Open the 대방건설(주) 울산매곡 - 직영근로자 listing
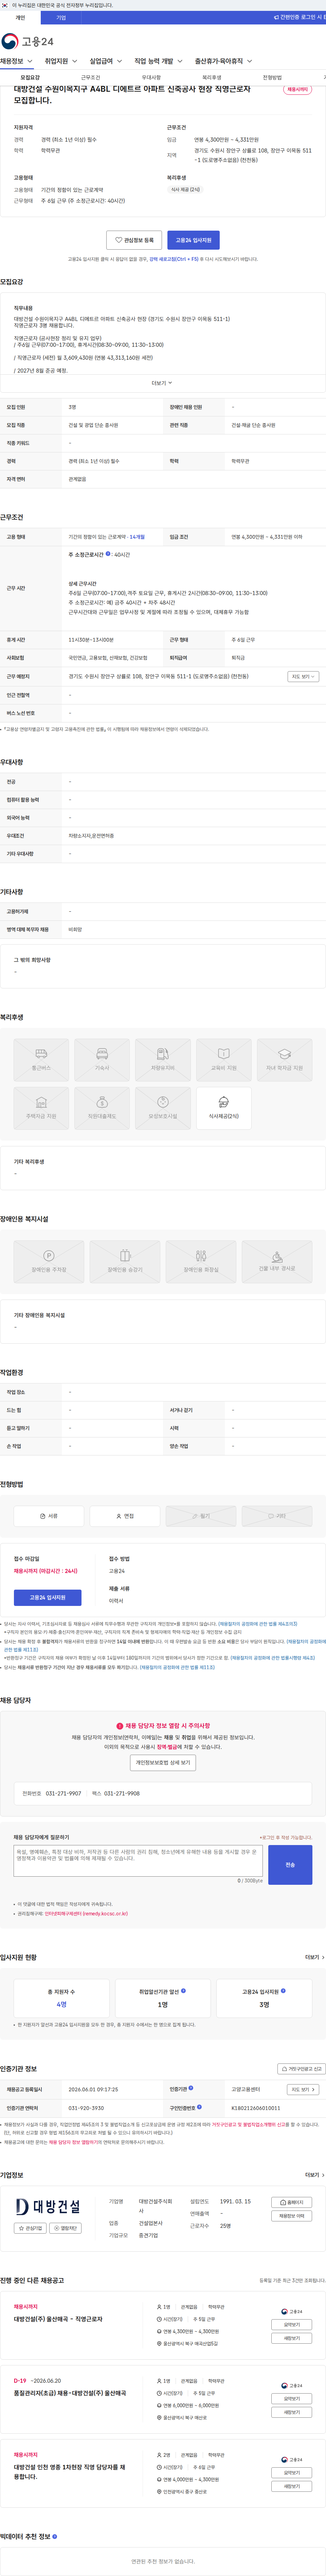Screen dimensions: 326x2576 58,2319
